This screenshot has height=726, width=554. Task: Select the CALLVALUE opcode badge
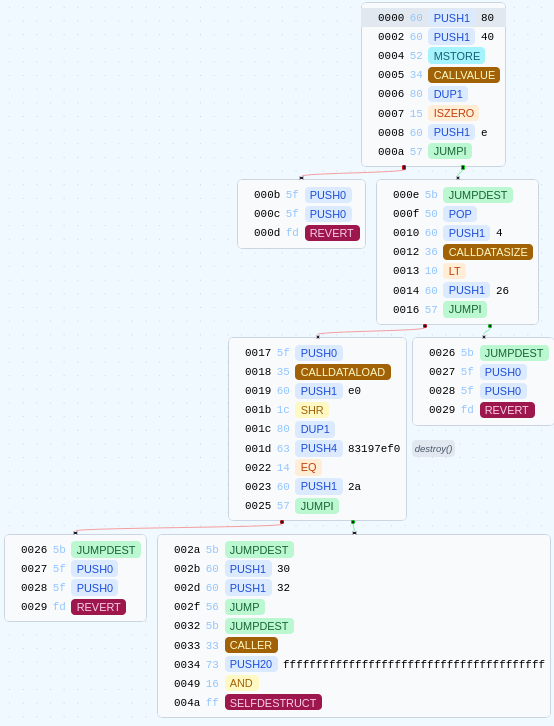point(464,75)
